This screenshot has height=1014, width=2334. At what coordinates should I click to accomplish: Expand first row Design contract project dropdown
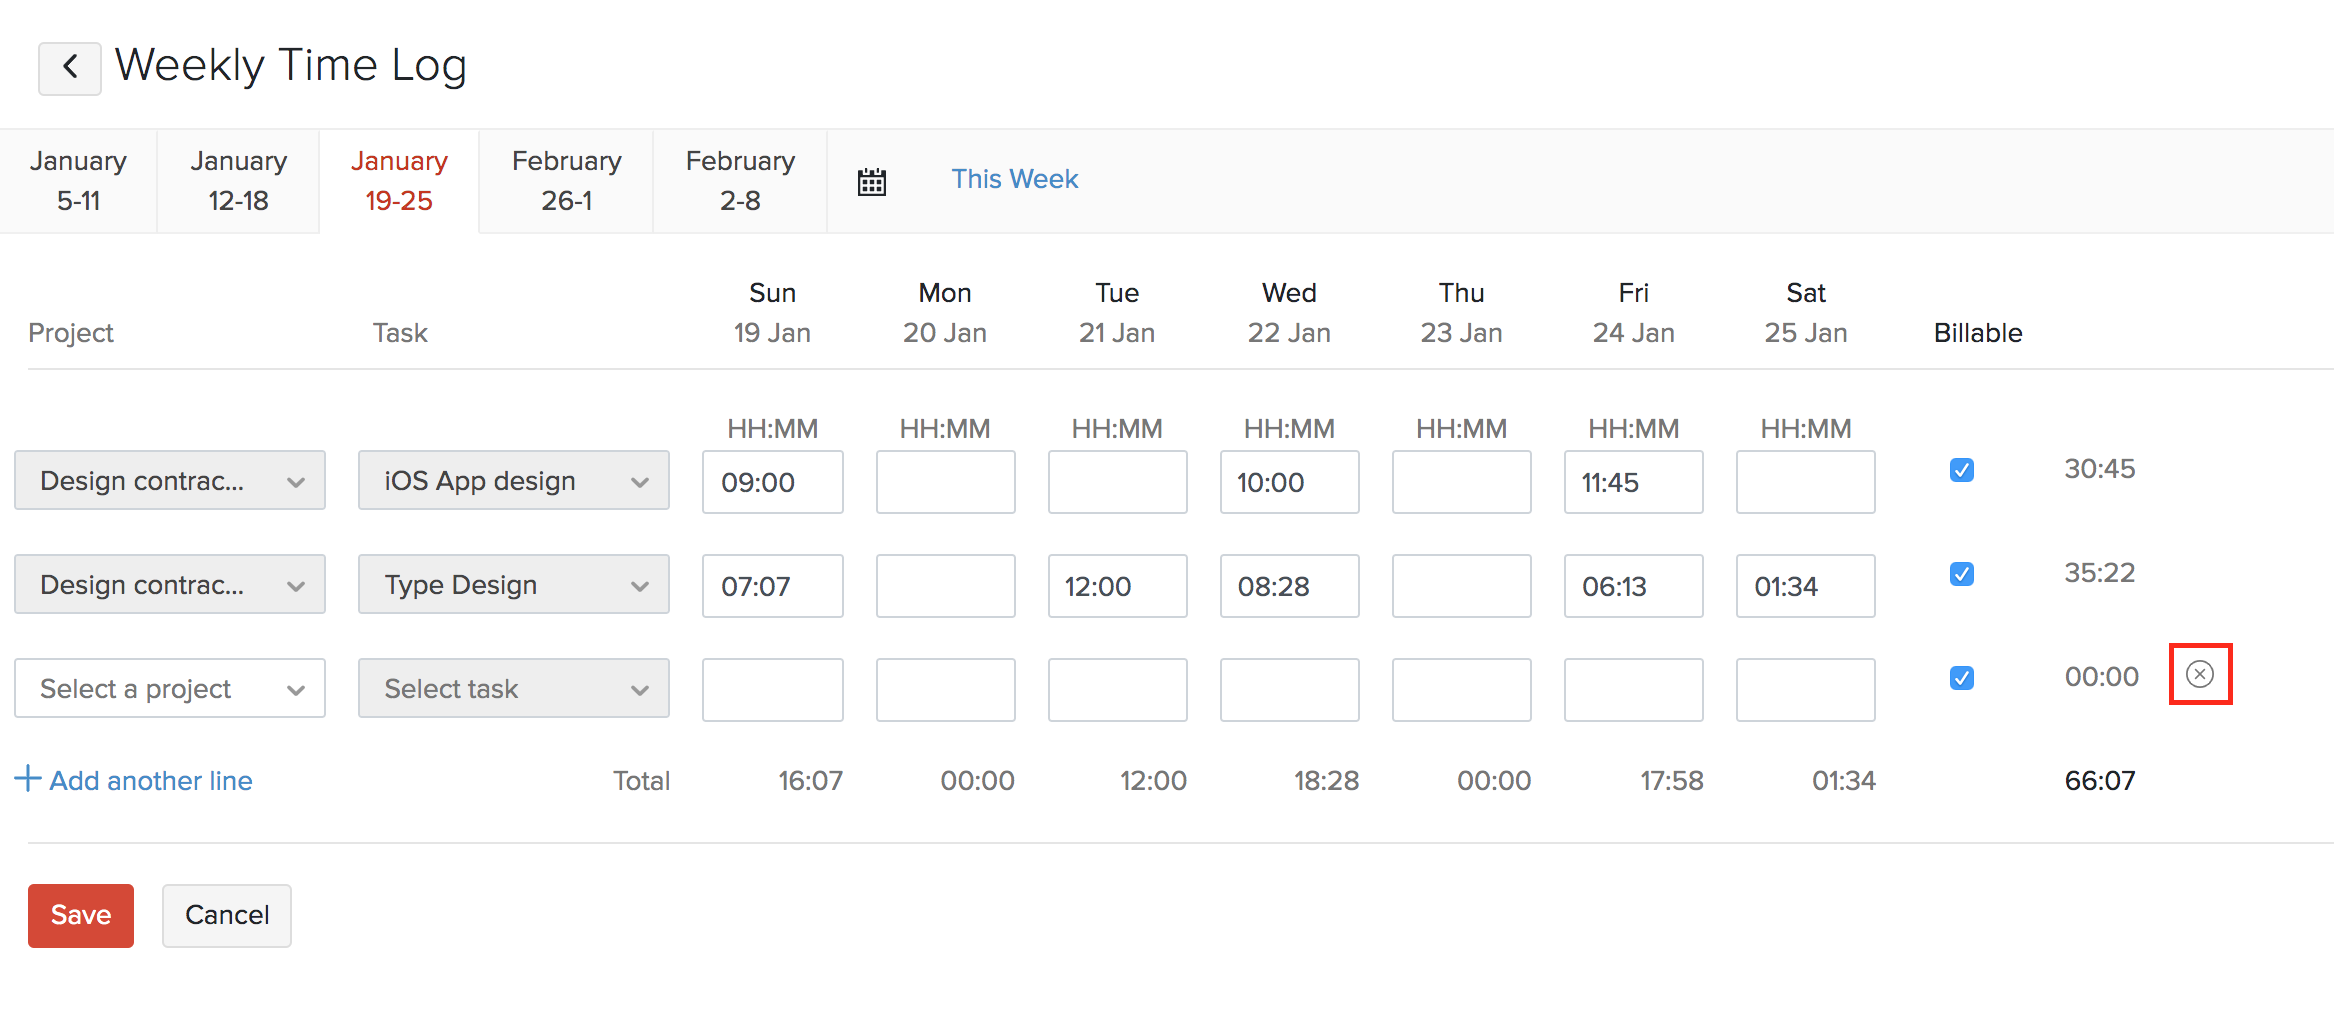[169, 481]
